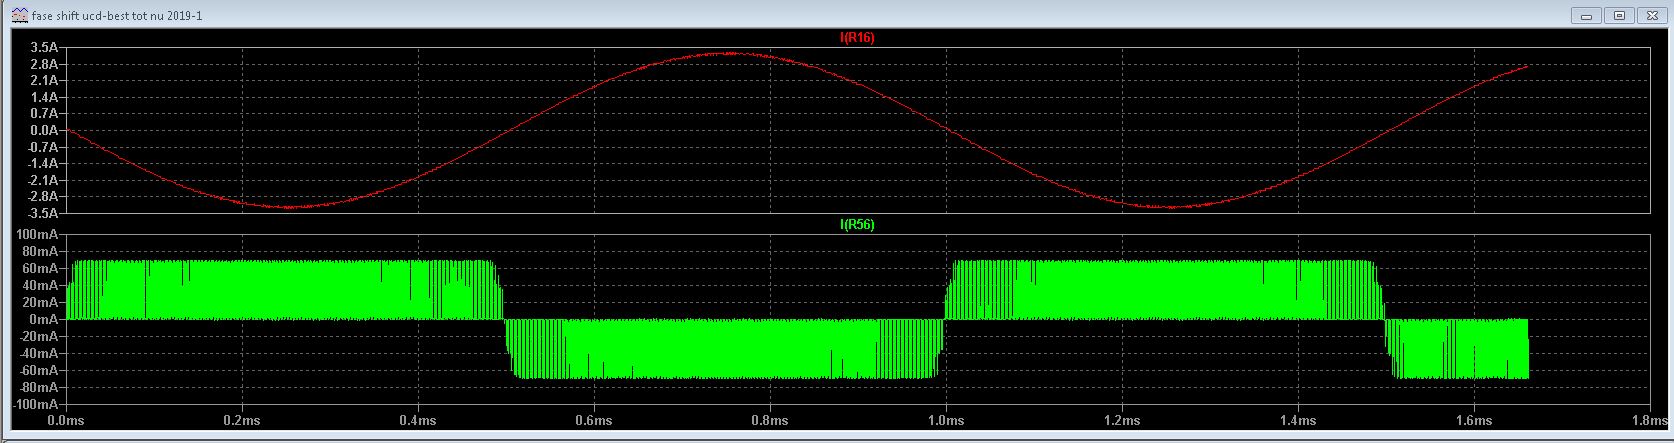Click the 1.8ms time axis label
The width and height of the screenshot is (1674, 443).
[x=1650, y=422]
